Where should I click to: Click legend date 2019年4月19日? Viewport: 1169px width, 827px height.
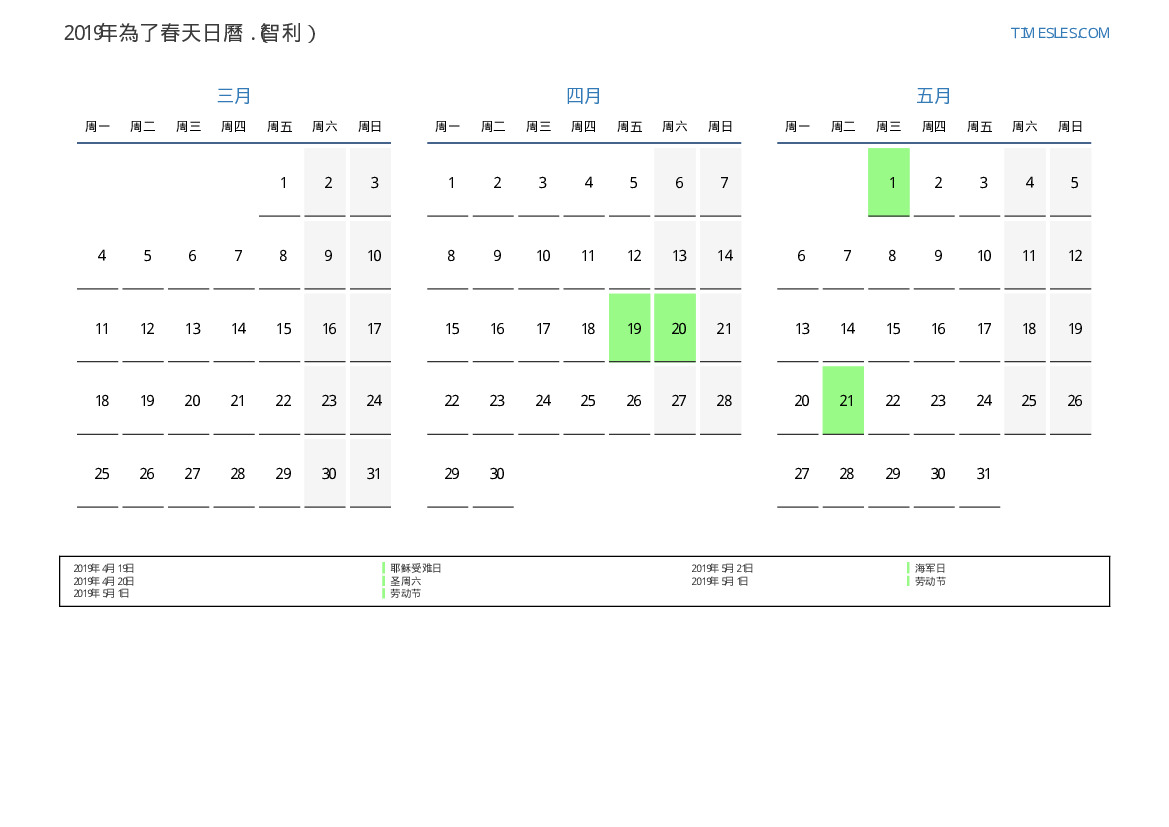(x=104, y=568)
